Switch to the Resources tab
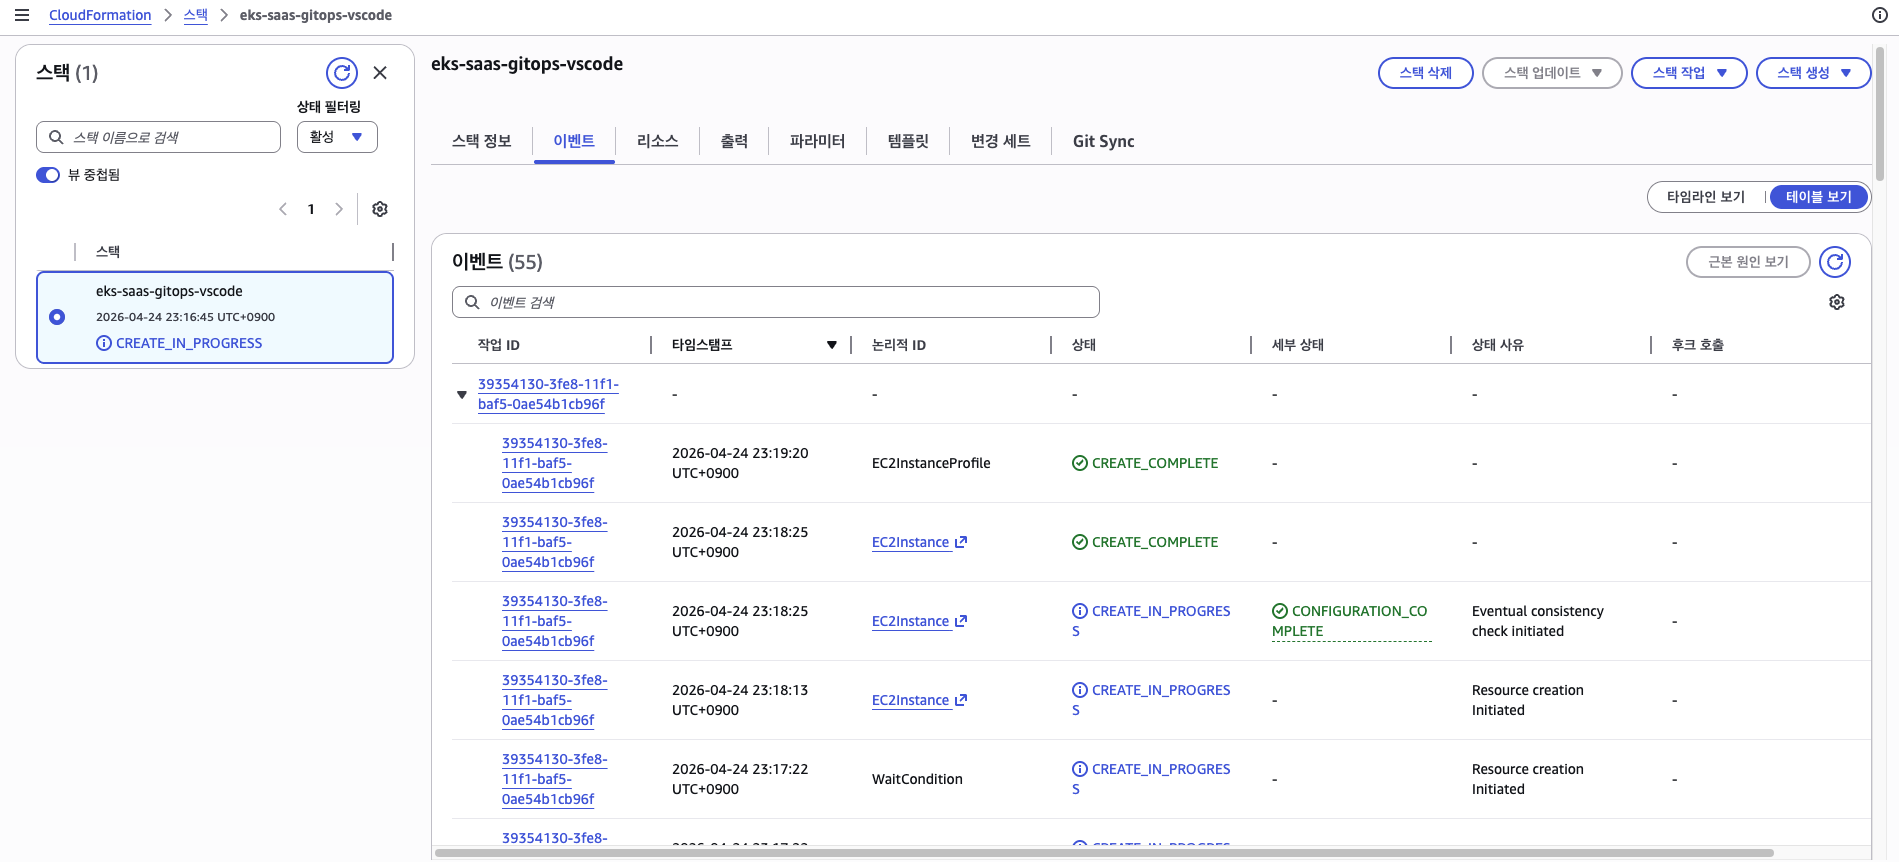Viewport: 1899px width, 862px height. point(657,141)
